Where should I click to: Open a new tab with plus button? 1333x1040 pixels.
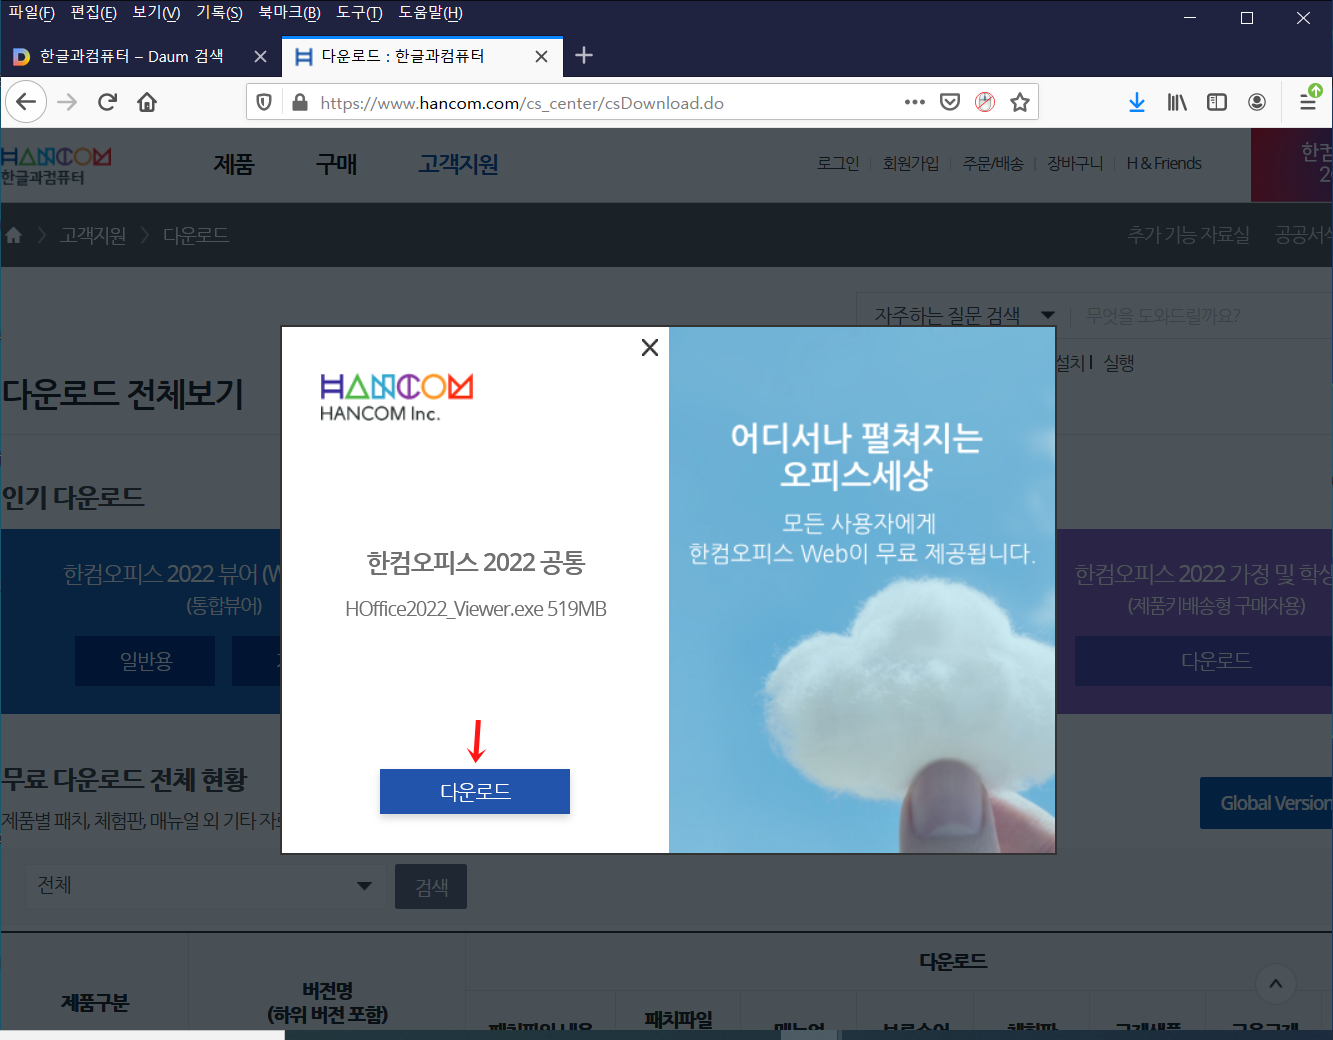585,56
